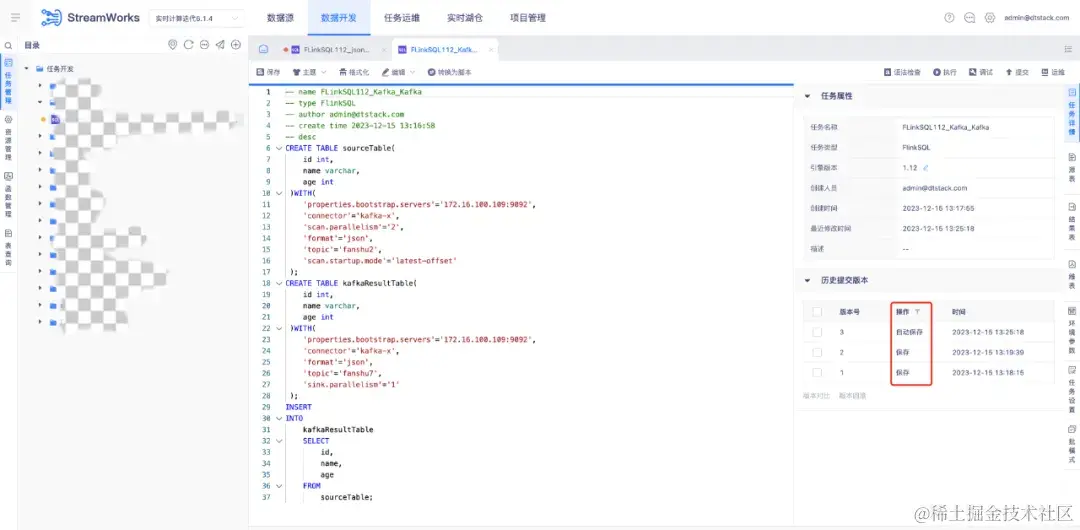
Task: Check the box for version 1
Action: (817, 372)
